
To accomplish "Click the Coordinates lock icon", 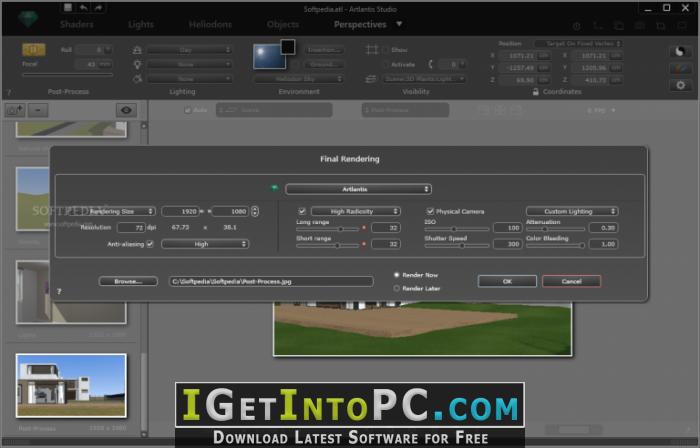I will coord(535,92).
